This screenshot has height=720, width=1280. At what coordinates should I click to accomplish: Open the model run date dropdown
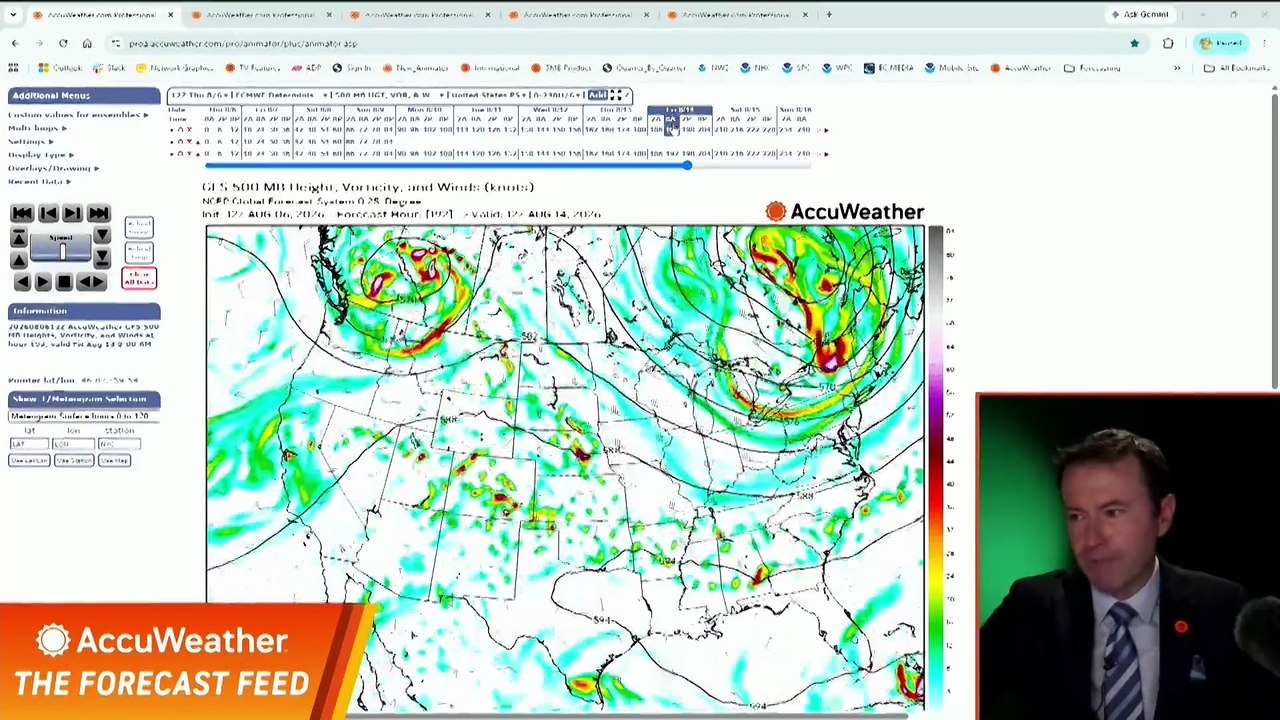point(201,95)
